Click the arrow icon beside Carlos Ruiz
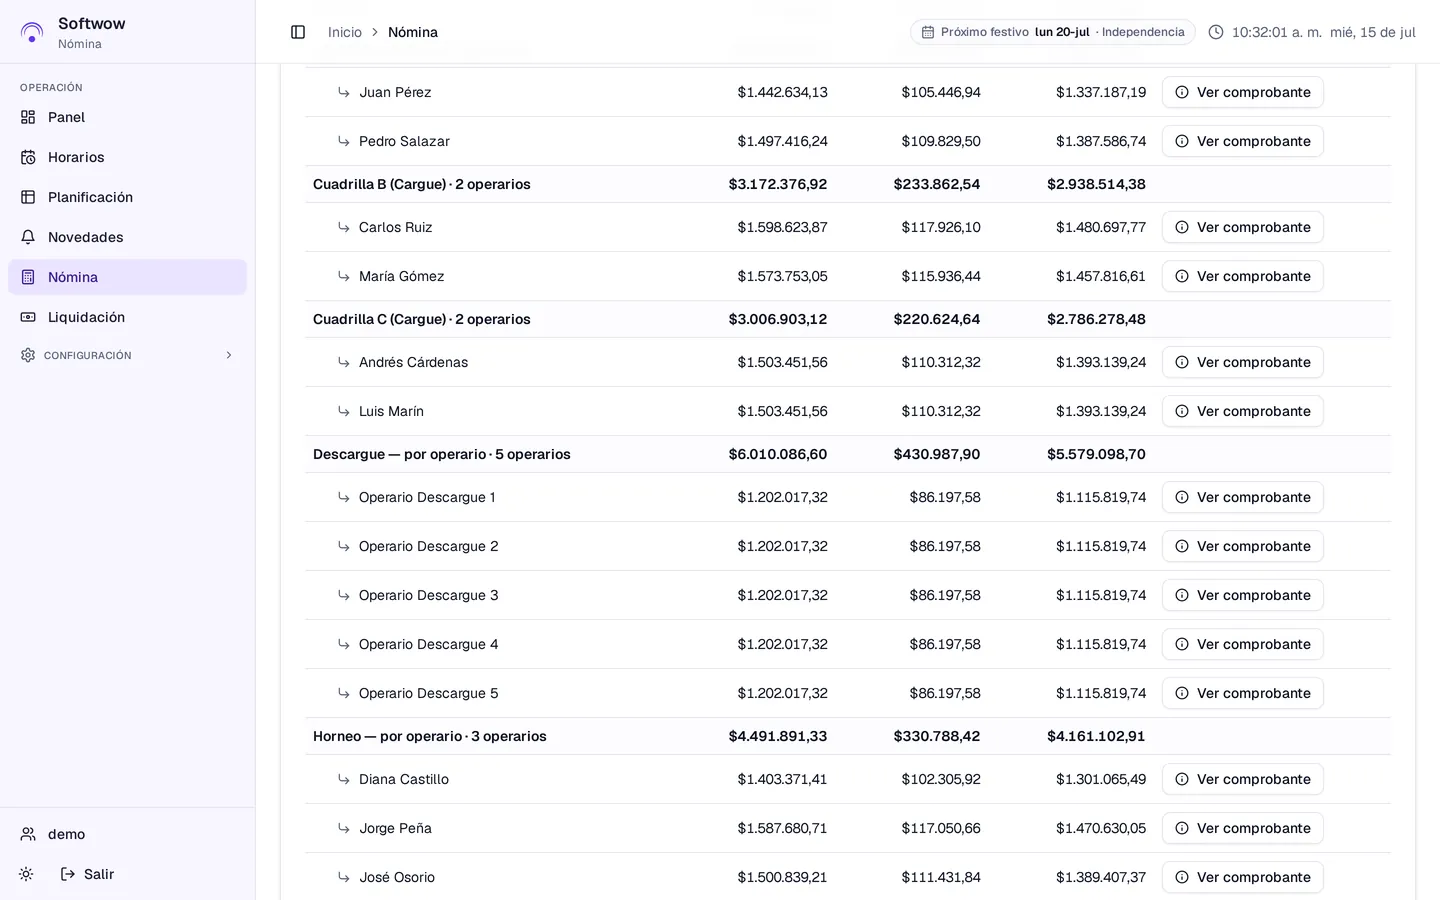The width and height of the screenshot is (1440, 900). pos(344,227)
